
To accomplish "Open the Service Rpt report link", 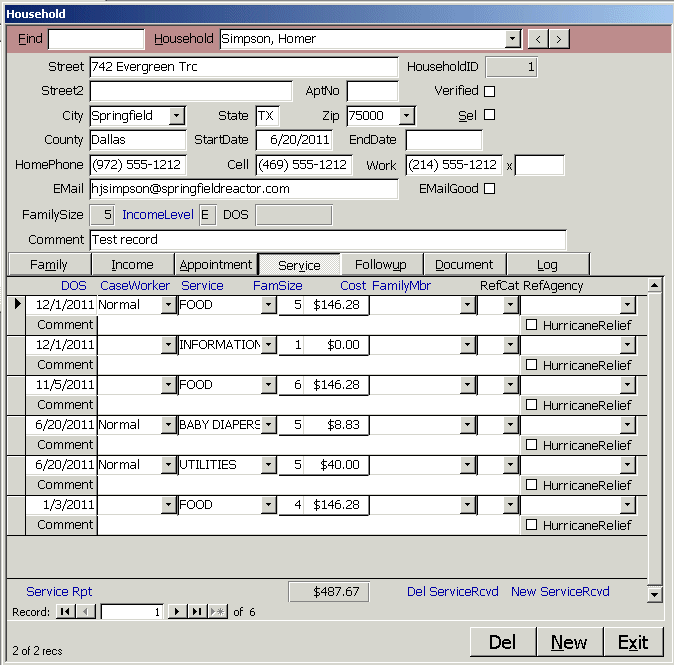I will (59, 591).
